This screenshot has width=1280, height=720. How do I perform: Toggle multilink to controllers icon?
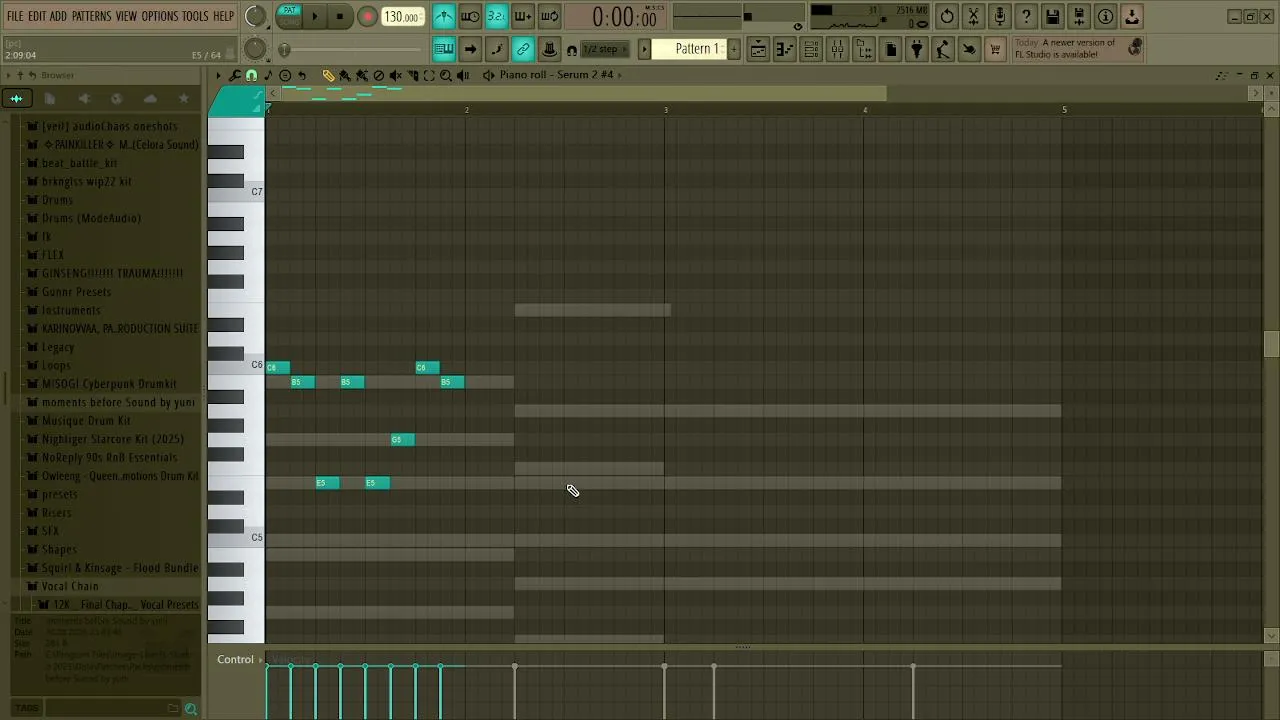pos(549,49)
